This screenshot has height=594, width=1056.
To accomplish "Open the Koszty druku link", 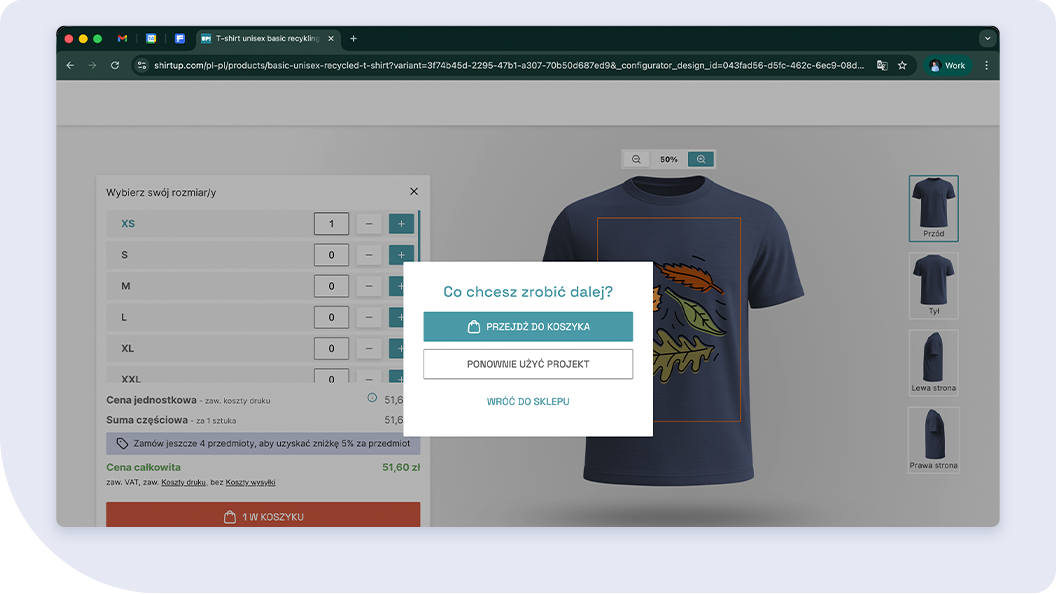I will click(x=183, y=482).
